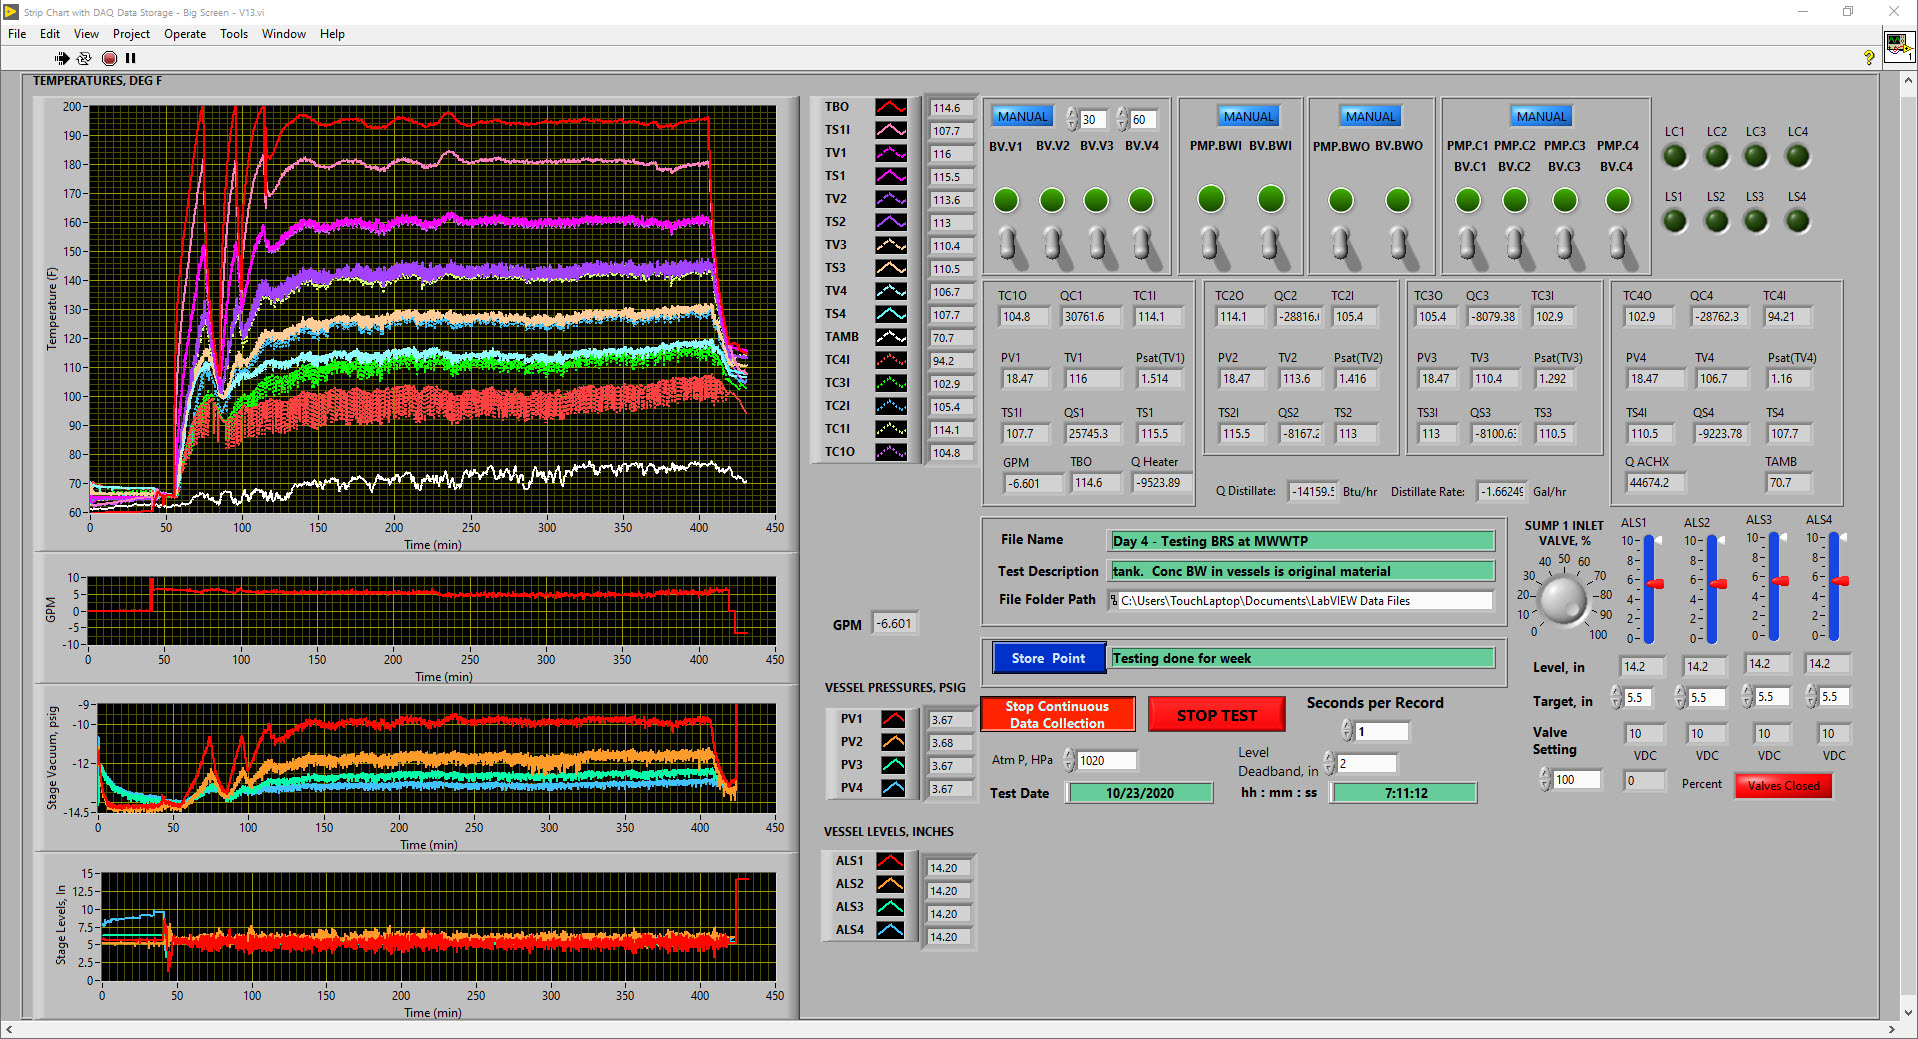Click the Run Continuously icon

pos(85,58)
